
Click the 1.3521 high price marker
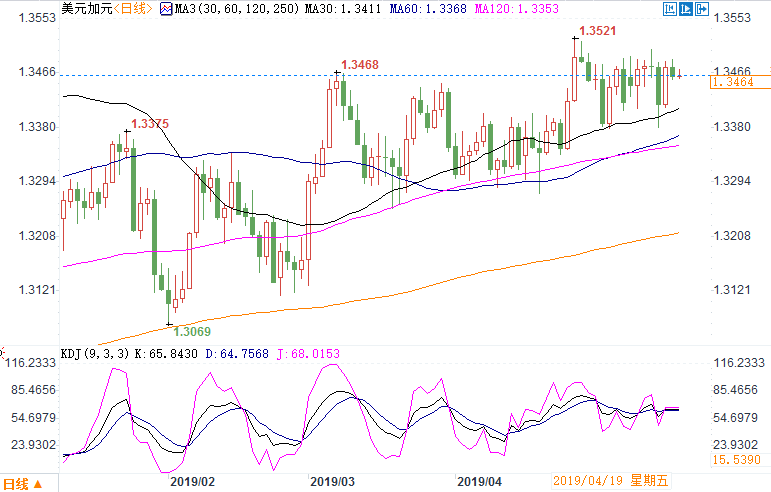598,32
